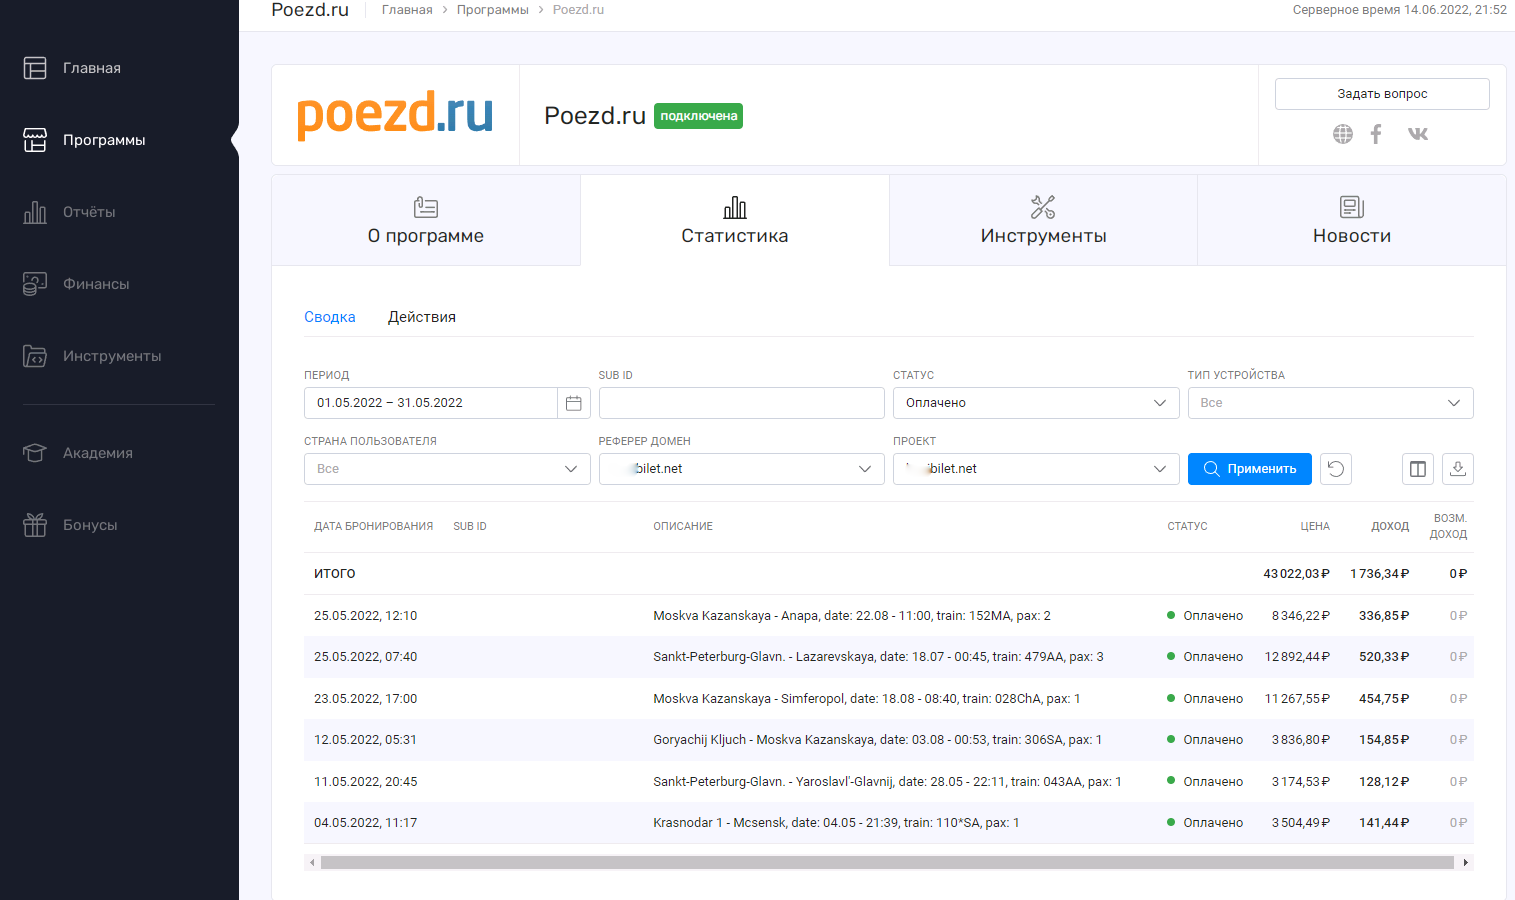Click the price 3 174,53 ₽
Screen dimensions: 1515x900
pyautogui.click(x=1301, y=782)
